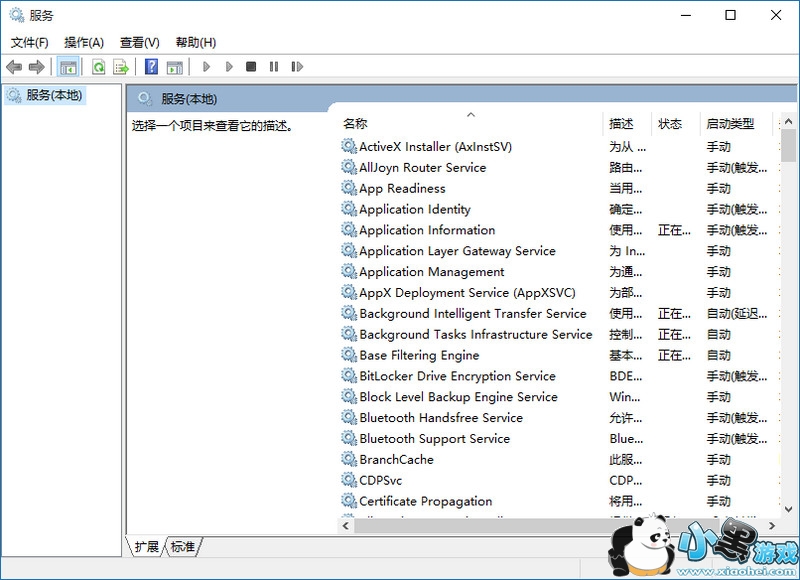Close the 服务 window
Screen dimensions: 800x580
(x=776, y=15)
